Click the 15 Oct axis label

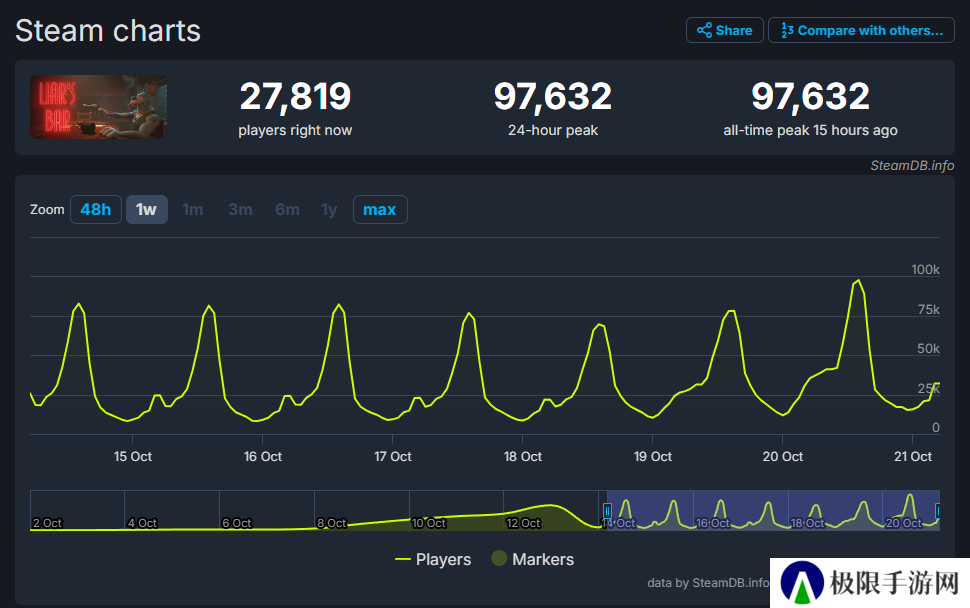pos(132,456)
